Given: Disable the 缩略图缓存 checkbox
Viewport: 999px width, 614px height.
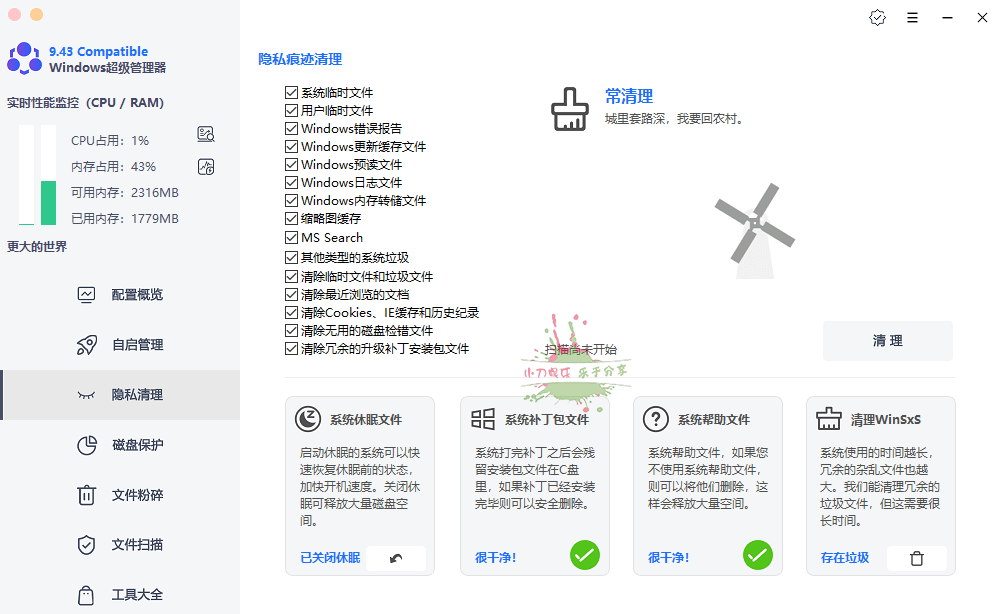Looking at the screenshot, I should pos(292,219).
